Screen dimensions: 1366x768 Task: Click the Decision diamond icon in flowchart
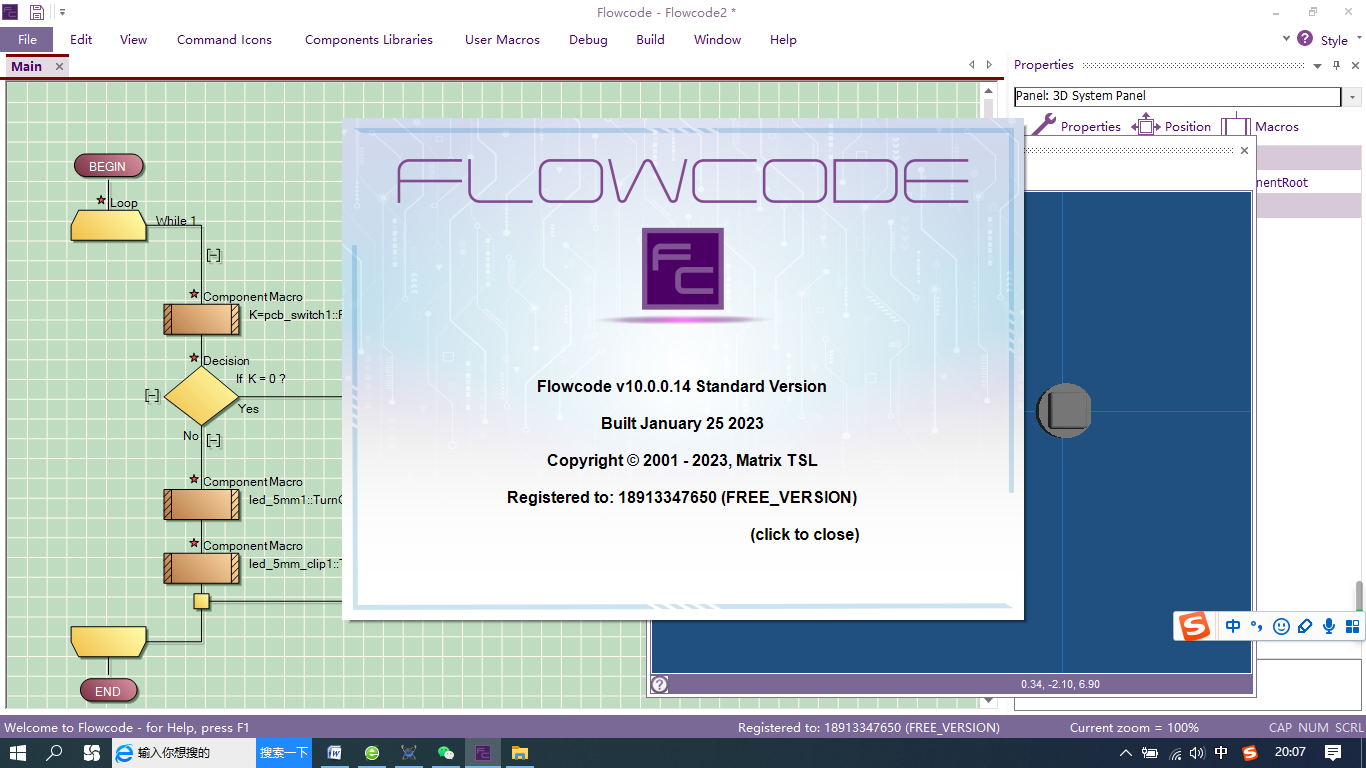[201, 396]
